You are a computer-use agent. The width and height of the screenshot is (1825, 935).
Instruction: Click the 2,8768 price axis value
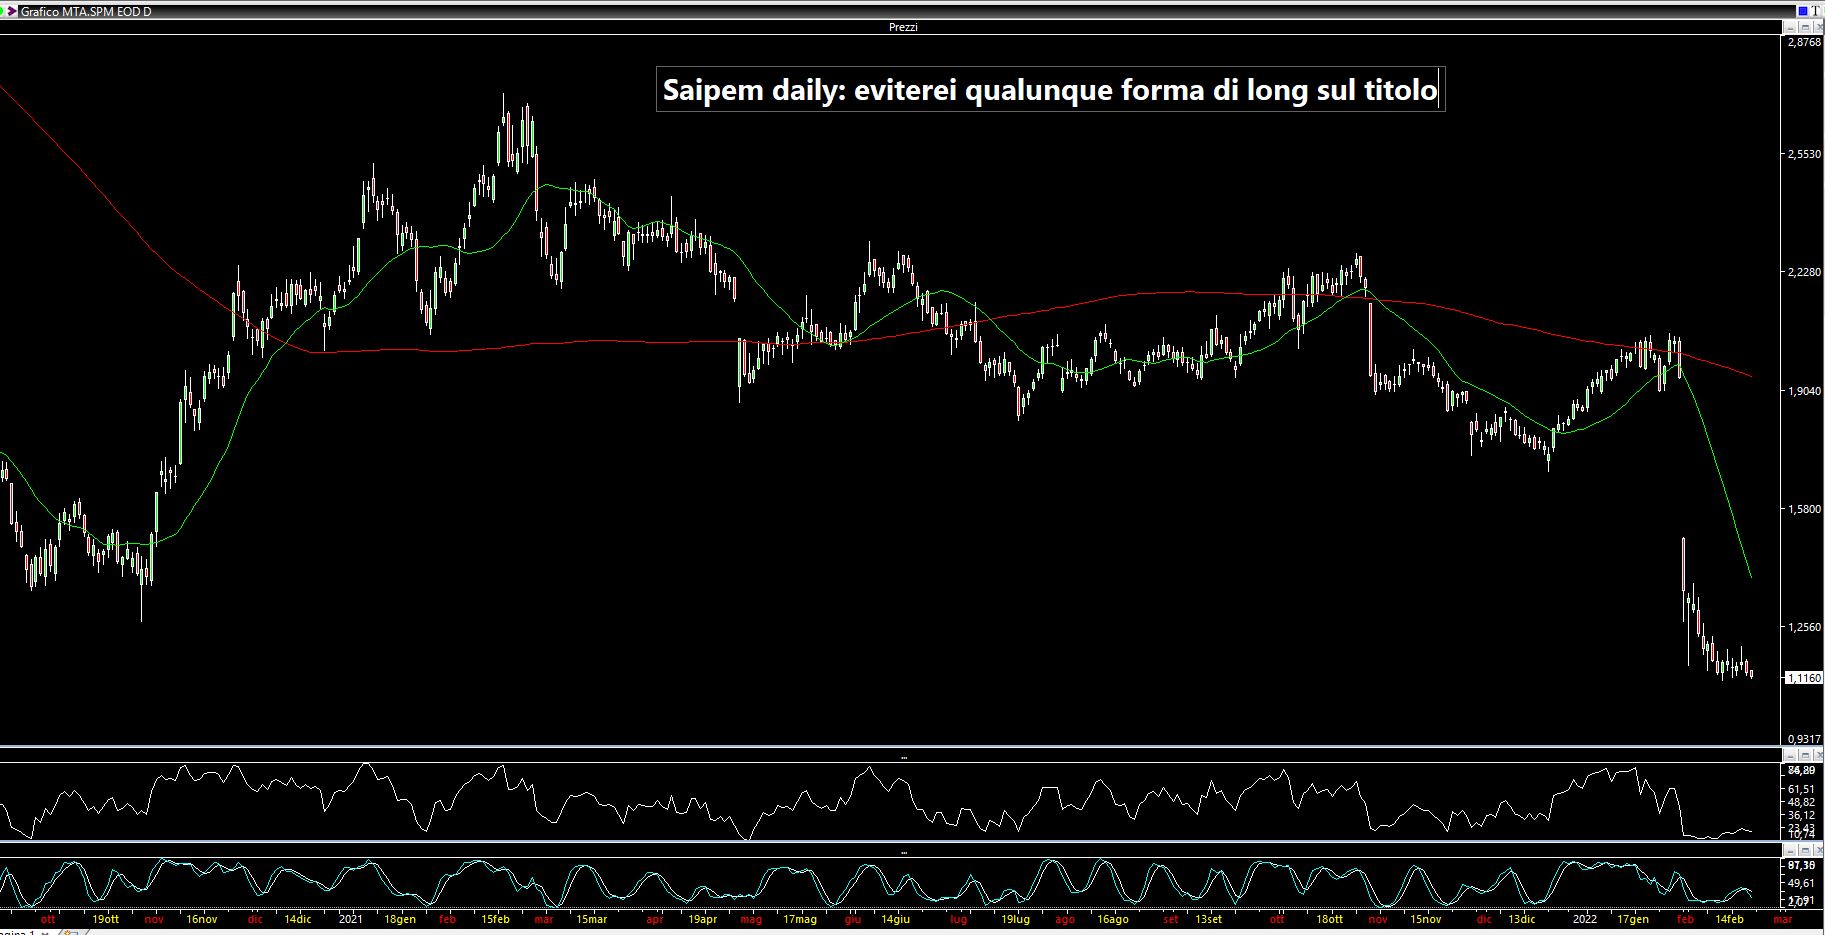[1804, 43]
